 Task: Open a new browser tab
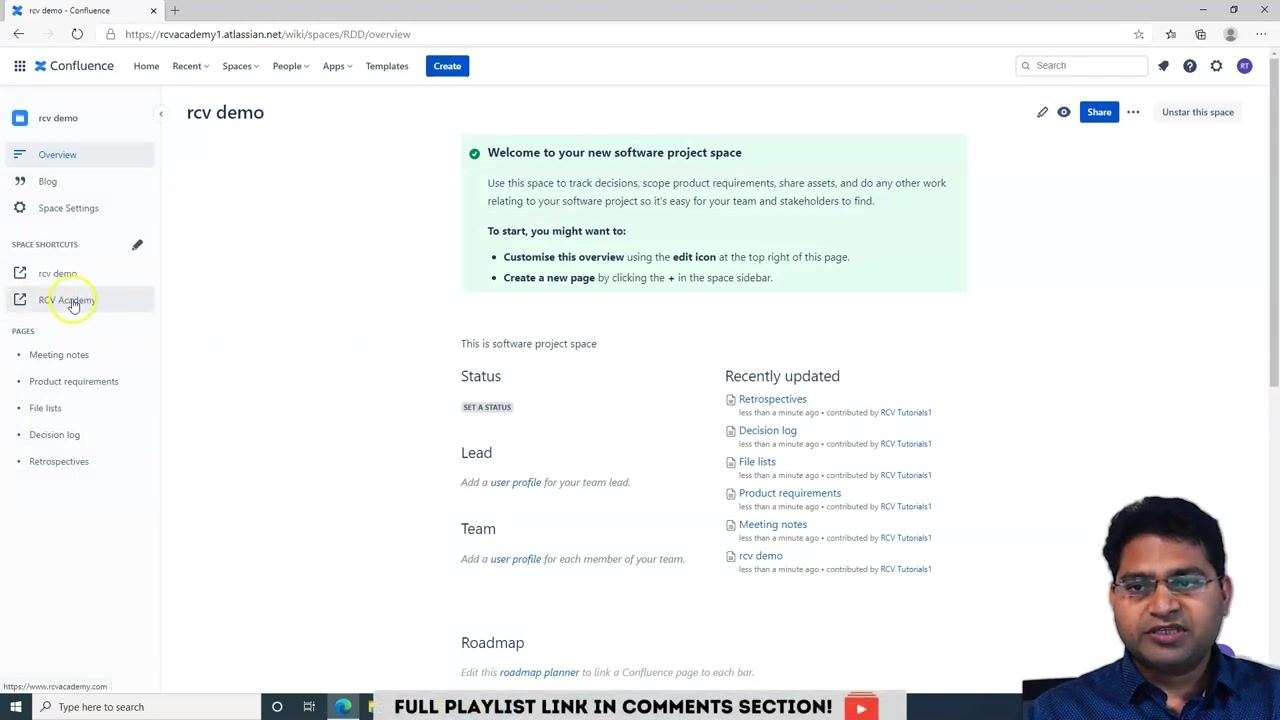coord(175,10)
